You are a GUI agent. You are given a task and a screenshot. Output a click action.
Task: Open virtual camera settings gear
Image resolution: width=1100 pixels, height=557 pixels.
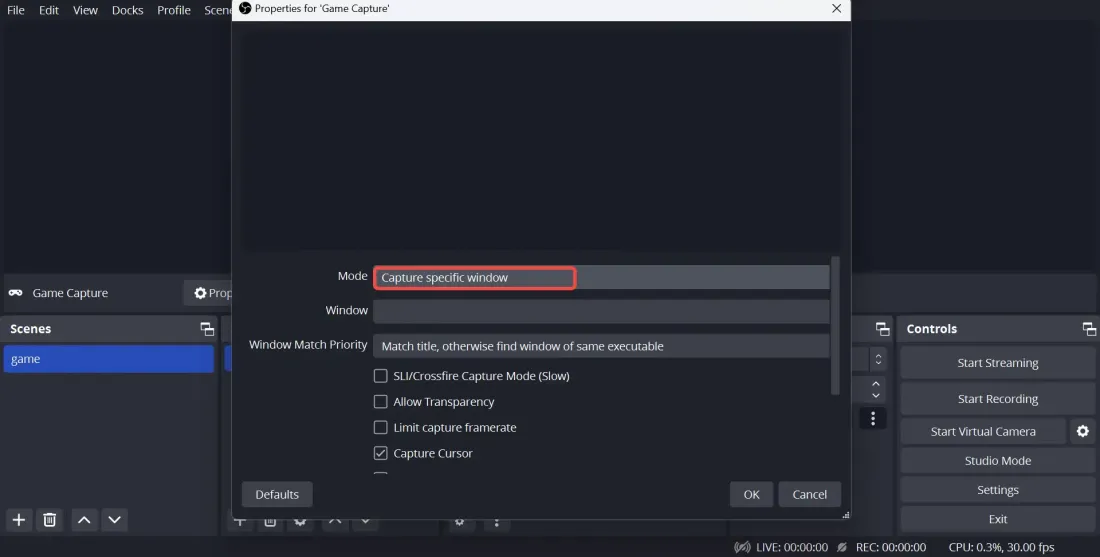tap(1082, 431)
